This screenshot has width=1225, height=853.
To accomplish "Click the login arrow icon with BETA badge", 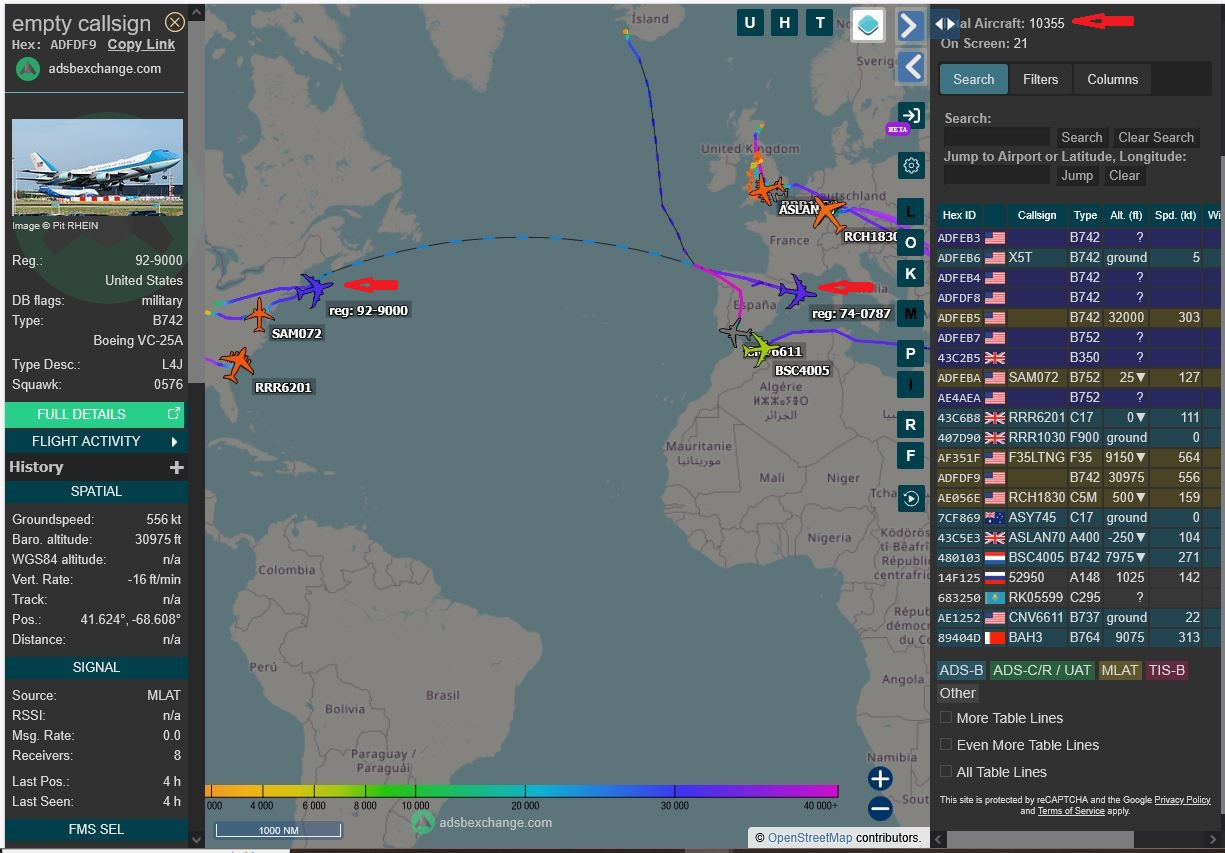I will tap(910, 115).
